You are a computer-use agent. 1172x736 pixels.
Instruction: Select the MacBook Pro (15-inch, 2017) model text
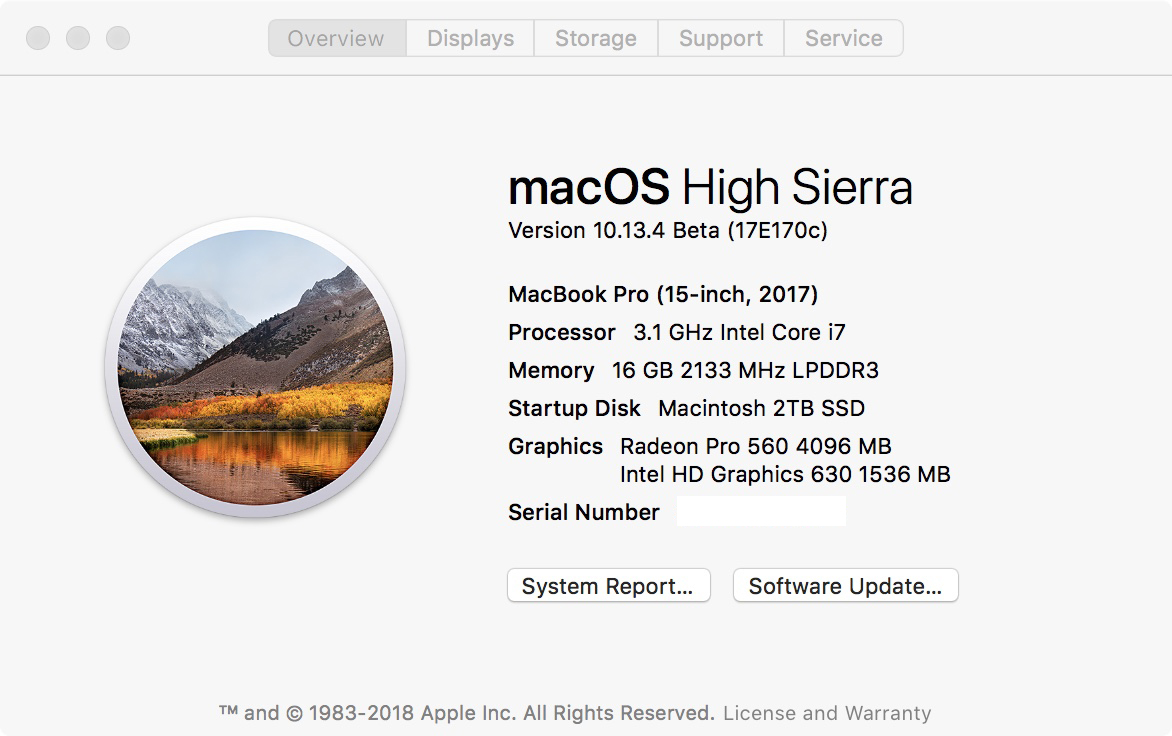coord(663,294)
